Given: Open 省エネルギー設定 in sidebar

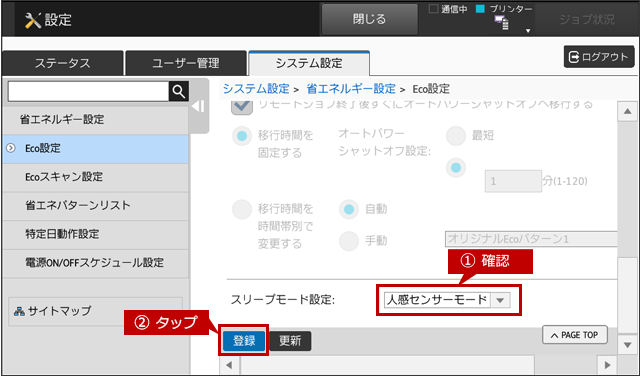Looking at the screenshot, I should (96, 120).
